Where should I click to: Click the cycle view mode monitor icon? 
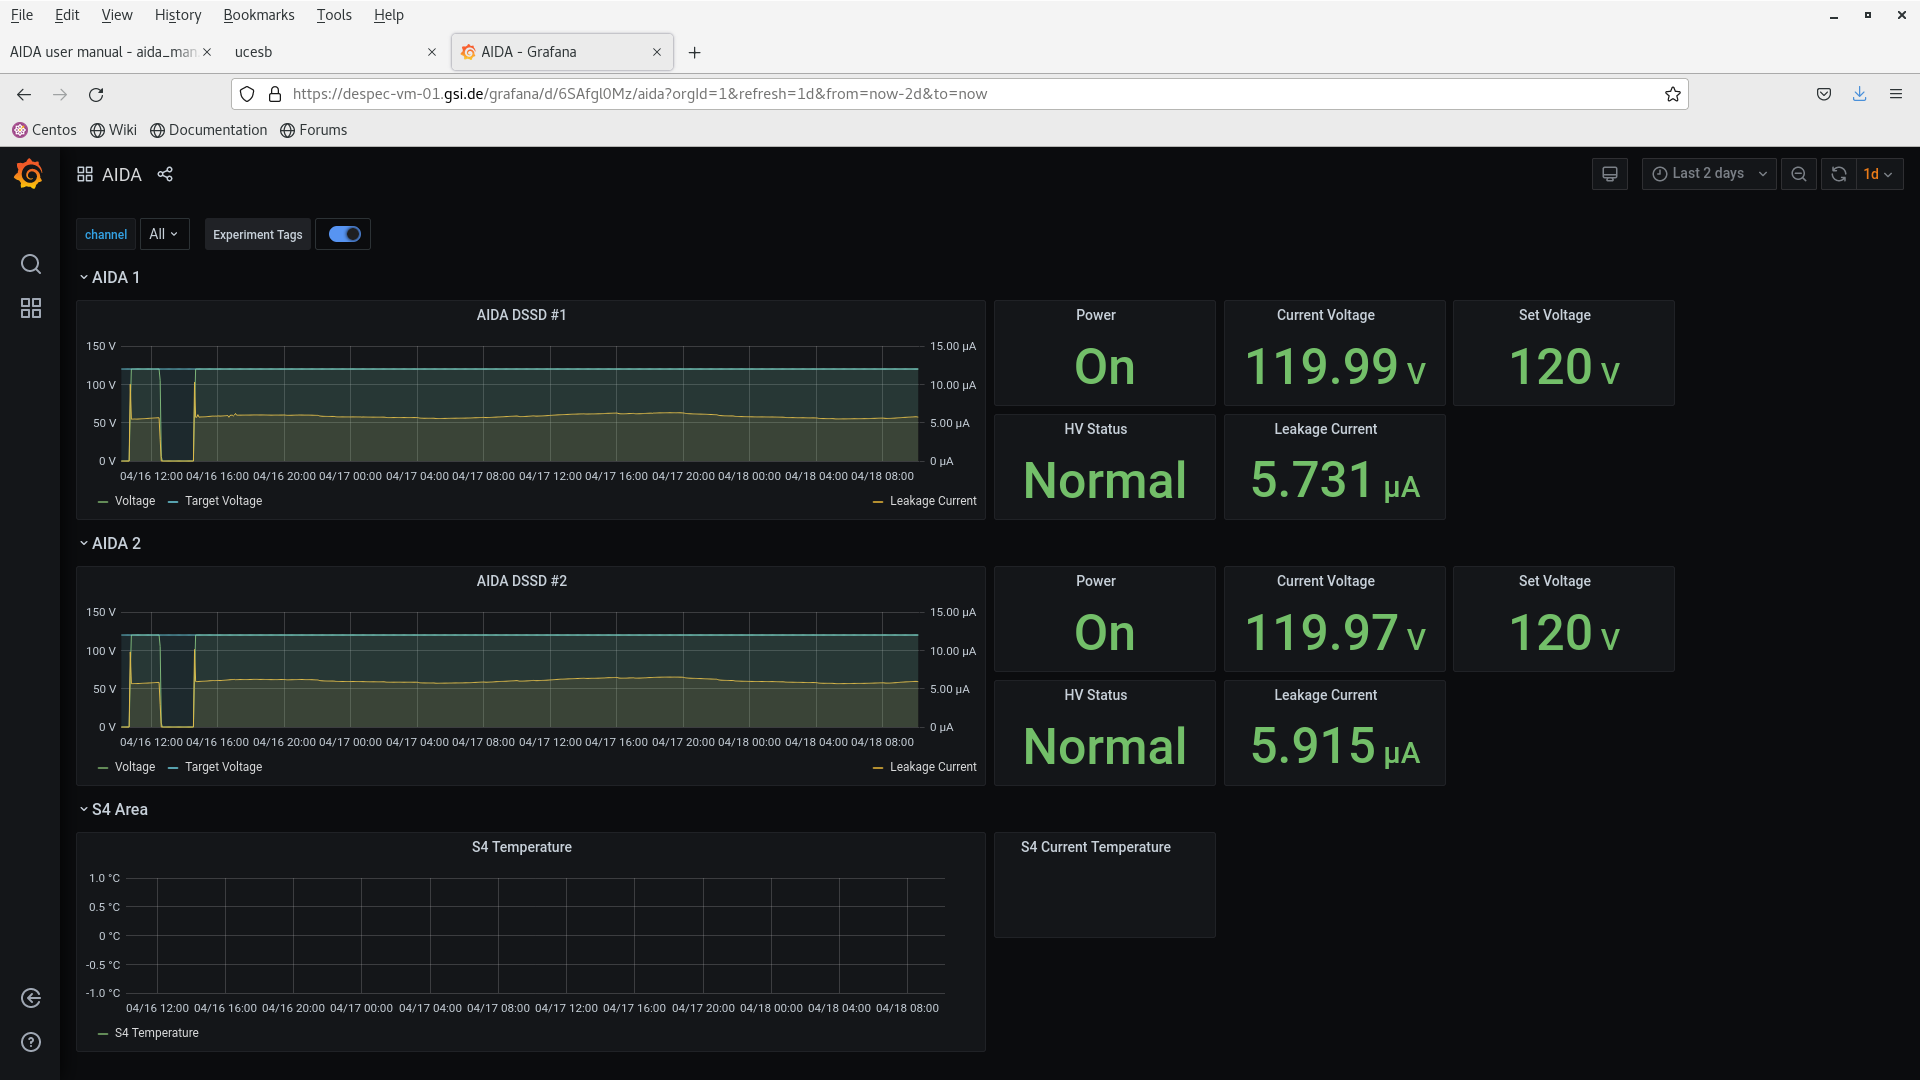[x=1609, y=174]
